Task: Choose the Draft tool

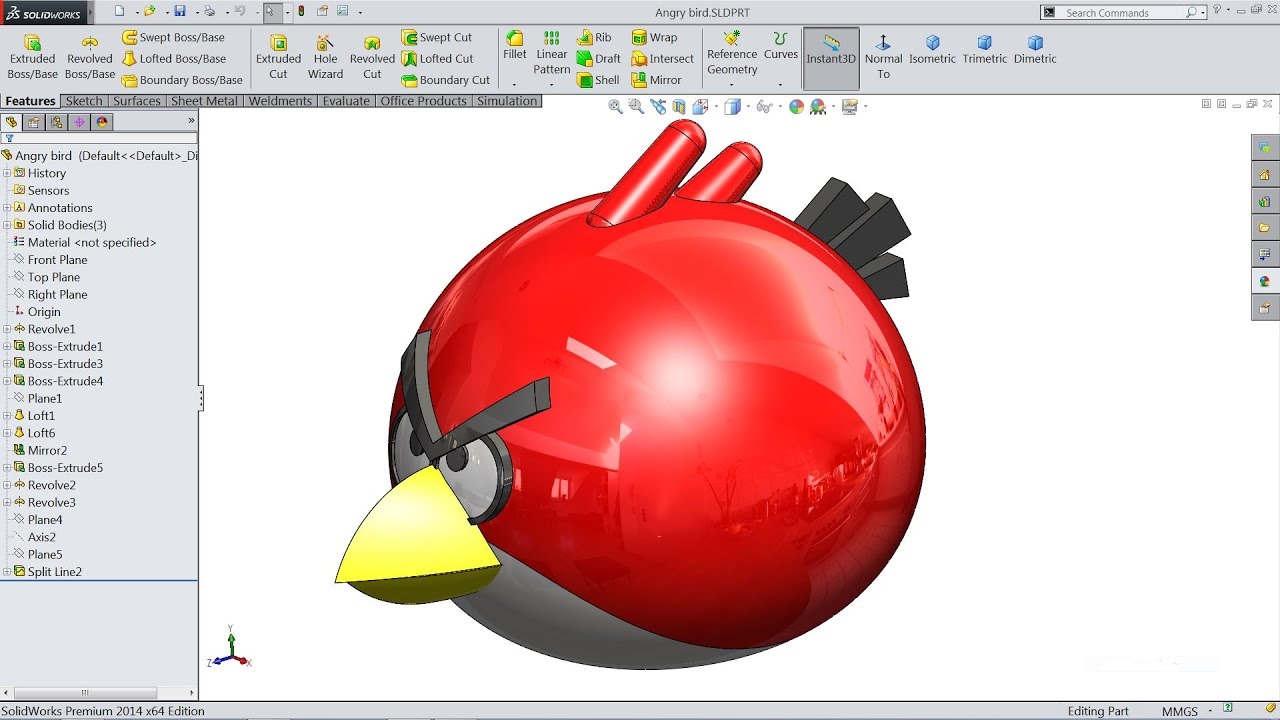Action: coord(599,58)
